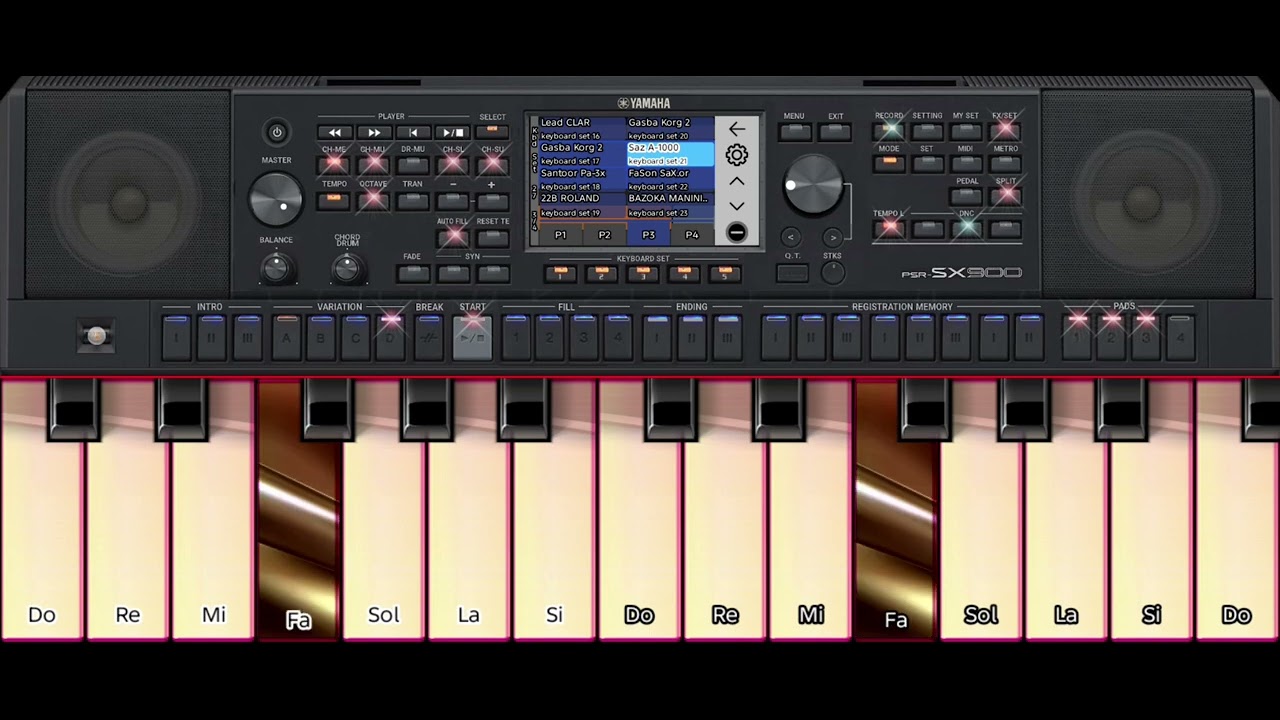Click the RESET TE button
The image size is (1280, 720).
coord(492,237)
